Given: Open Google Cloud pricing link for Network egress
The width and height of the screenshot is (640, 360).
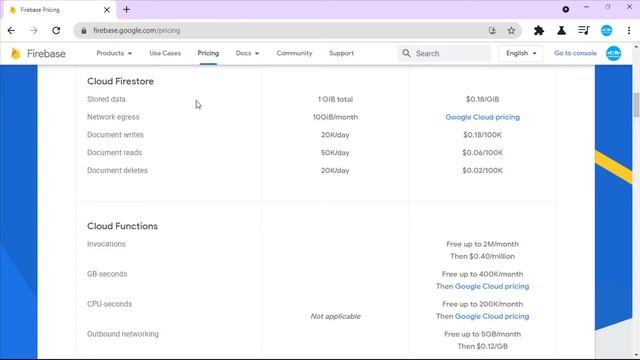Looking at the screenshot, I should (482, 117).
